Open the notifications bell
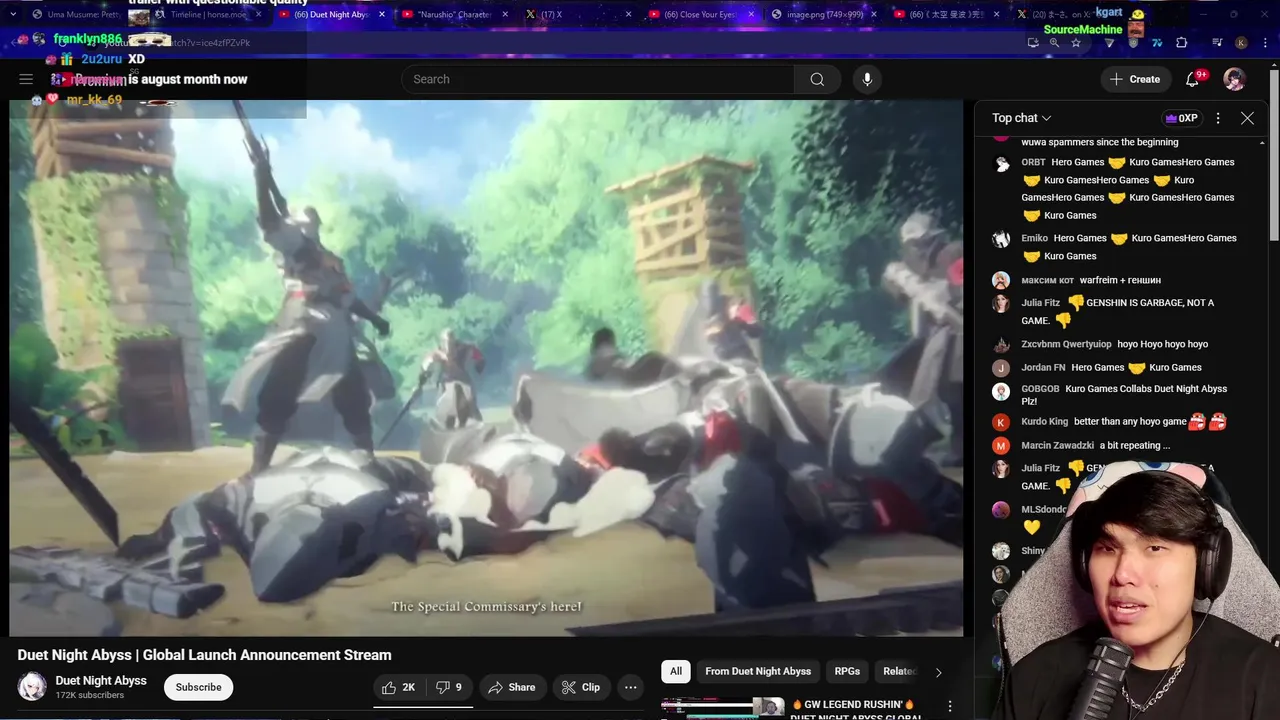Viewport: 1280px width, 720px height. tap(1192, 79)
